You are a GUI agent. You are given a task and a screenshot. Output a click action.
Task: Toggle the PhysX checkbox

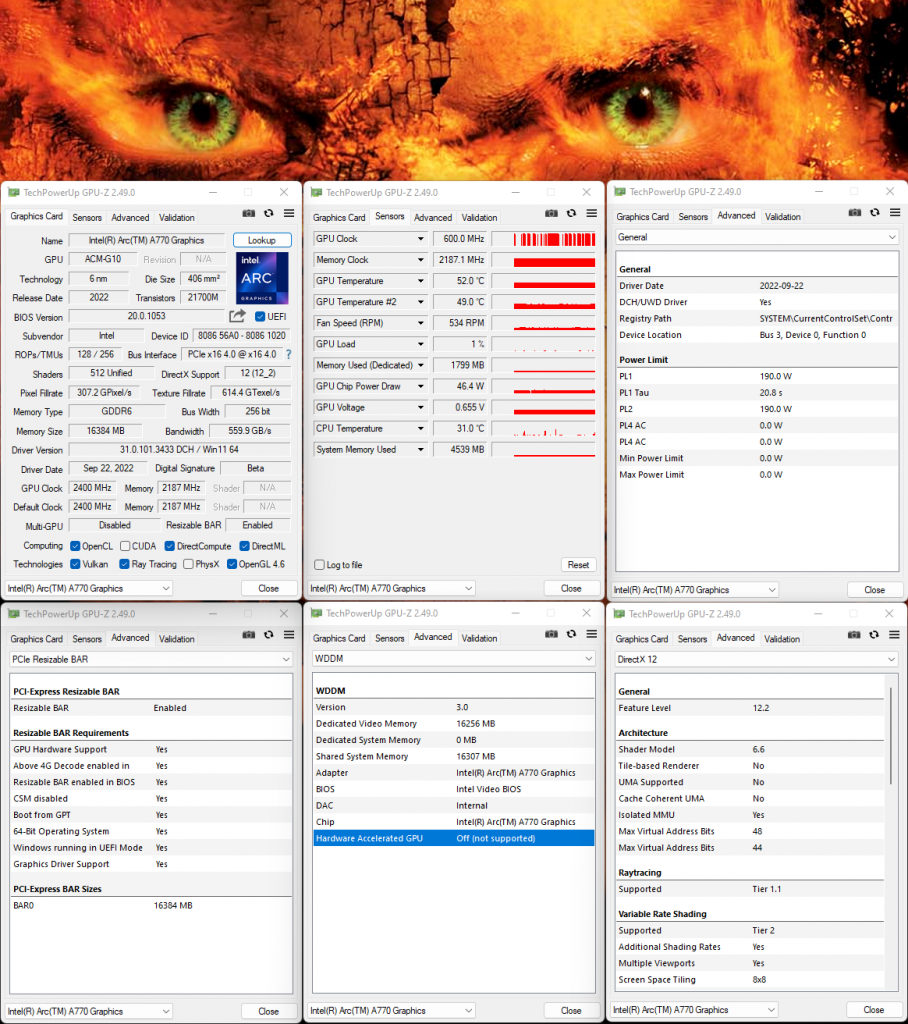(188, 564)
